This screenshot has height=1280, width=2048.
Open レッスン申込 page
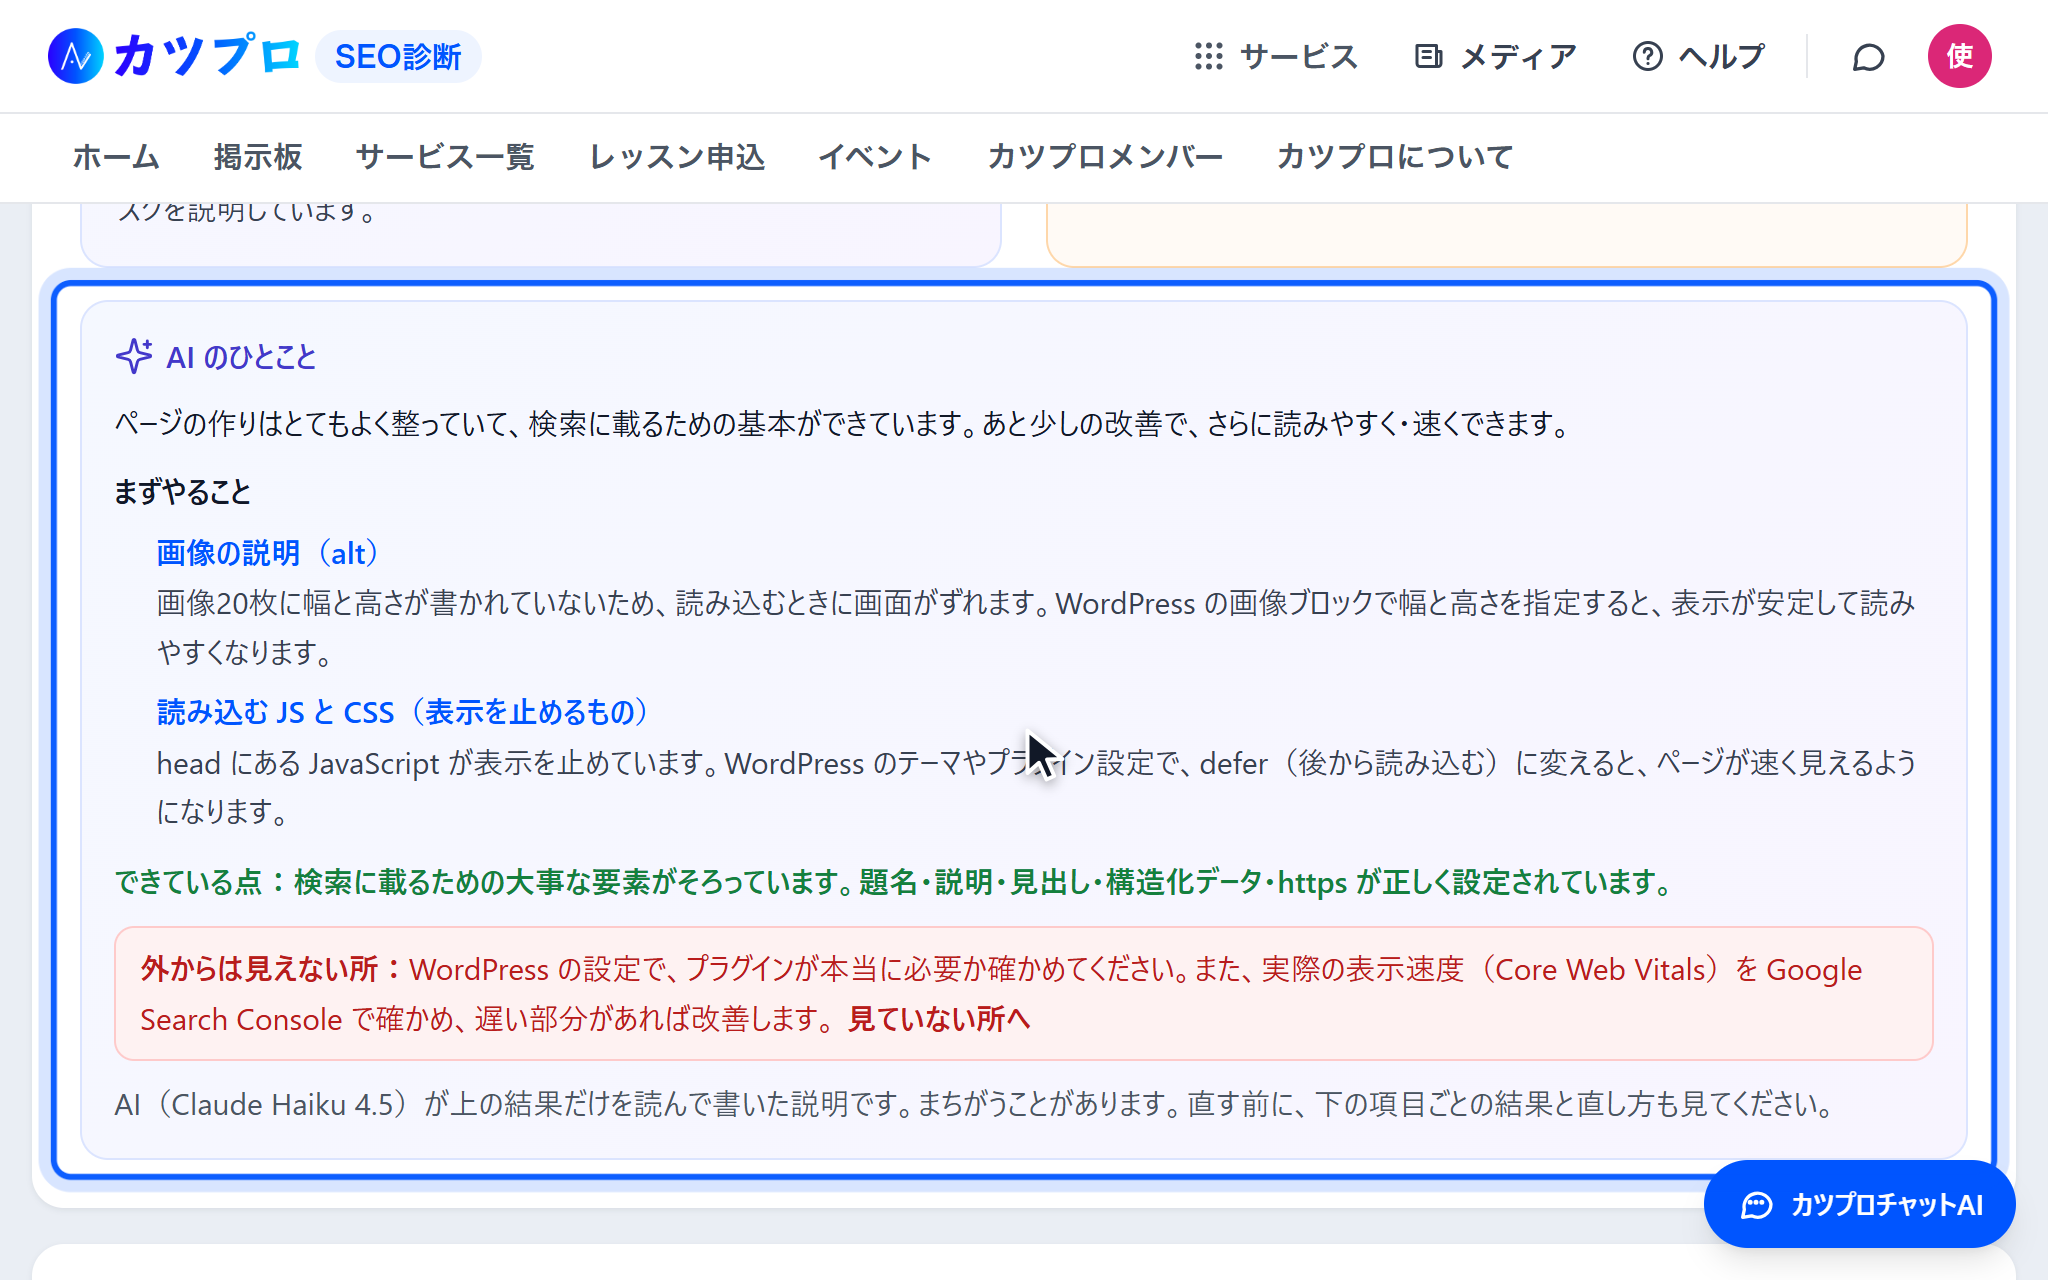[x=677, y=157]
